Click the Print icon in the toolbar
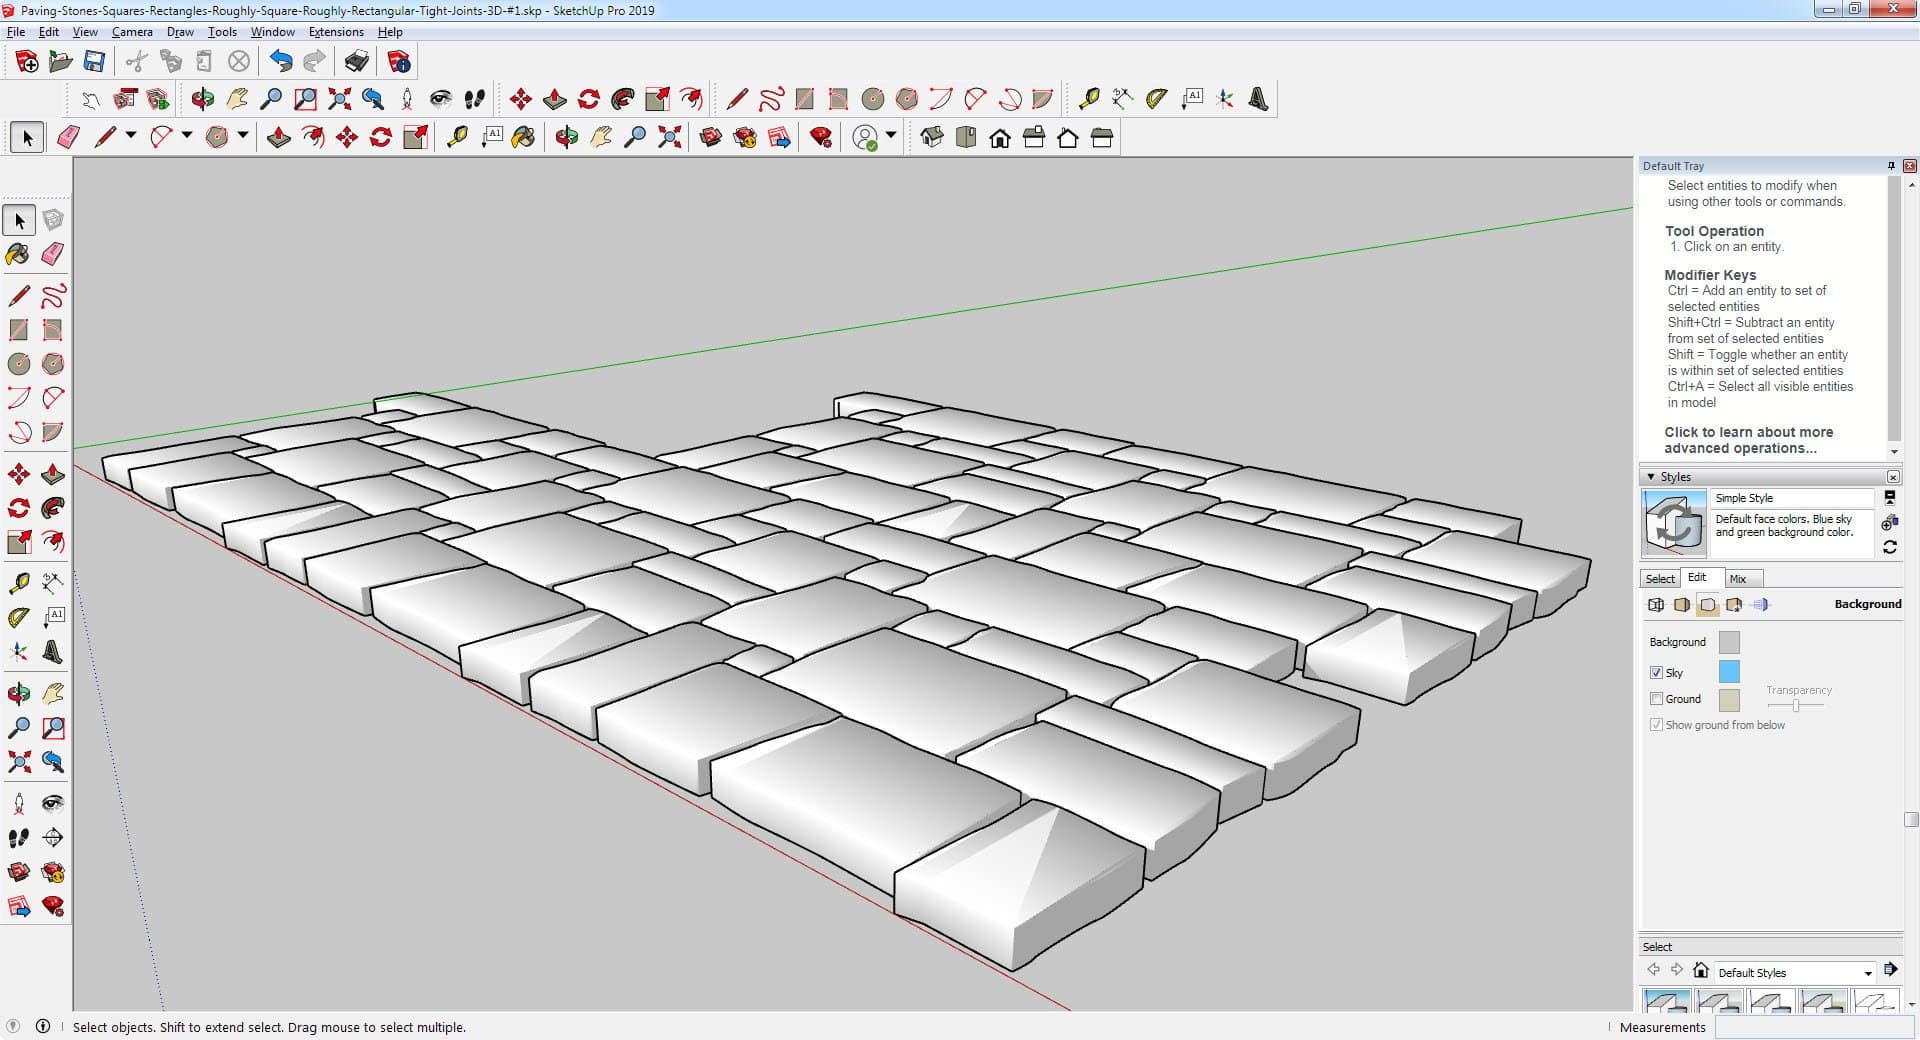 (356, 62)
